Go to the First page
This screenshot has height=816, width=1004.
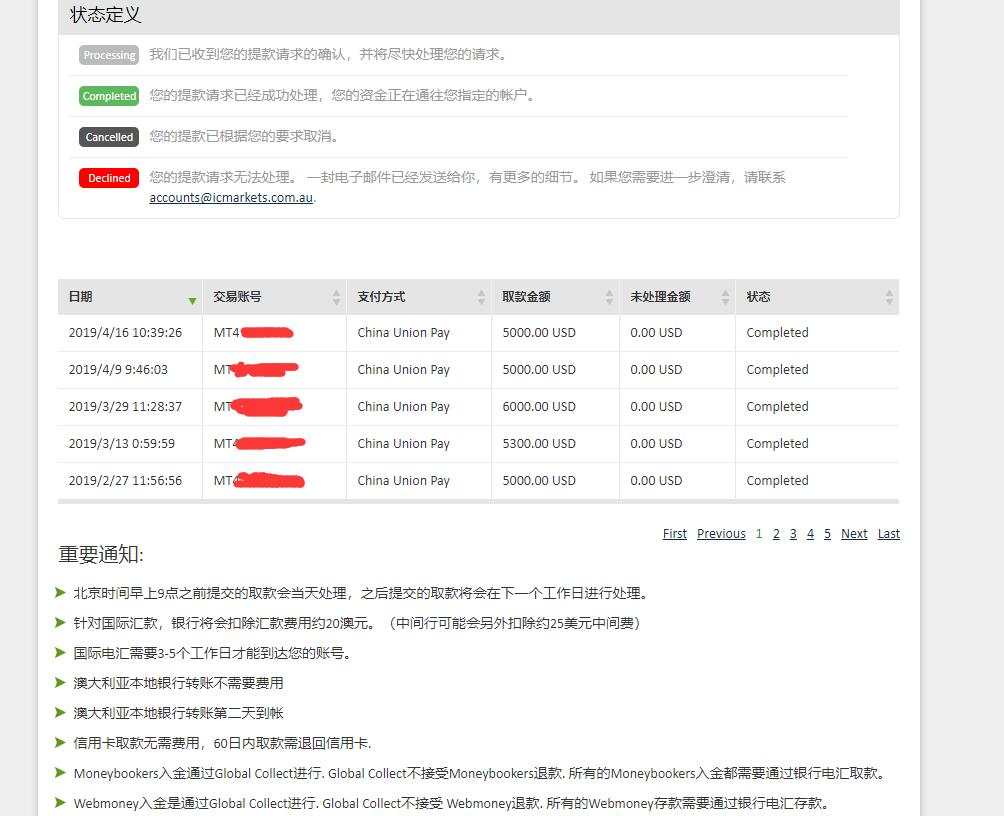tap(675, 534)
